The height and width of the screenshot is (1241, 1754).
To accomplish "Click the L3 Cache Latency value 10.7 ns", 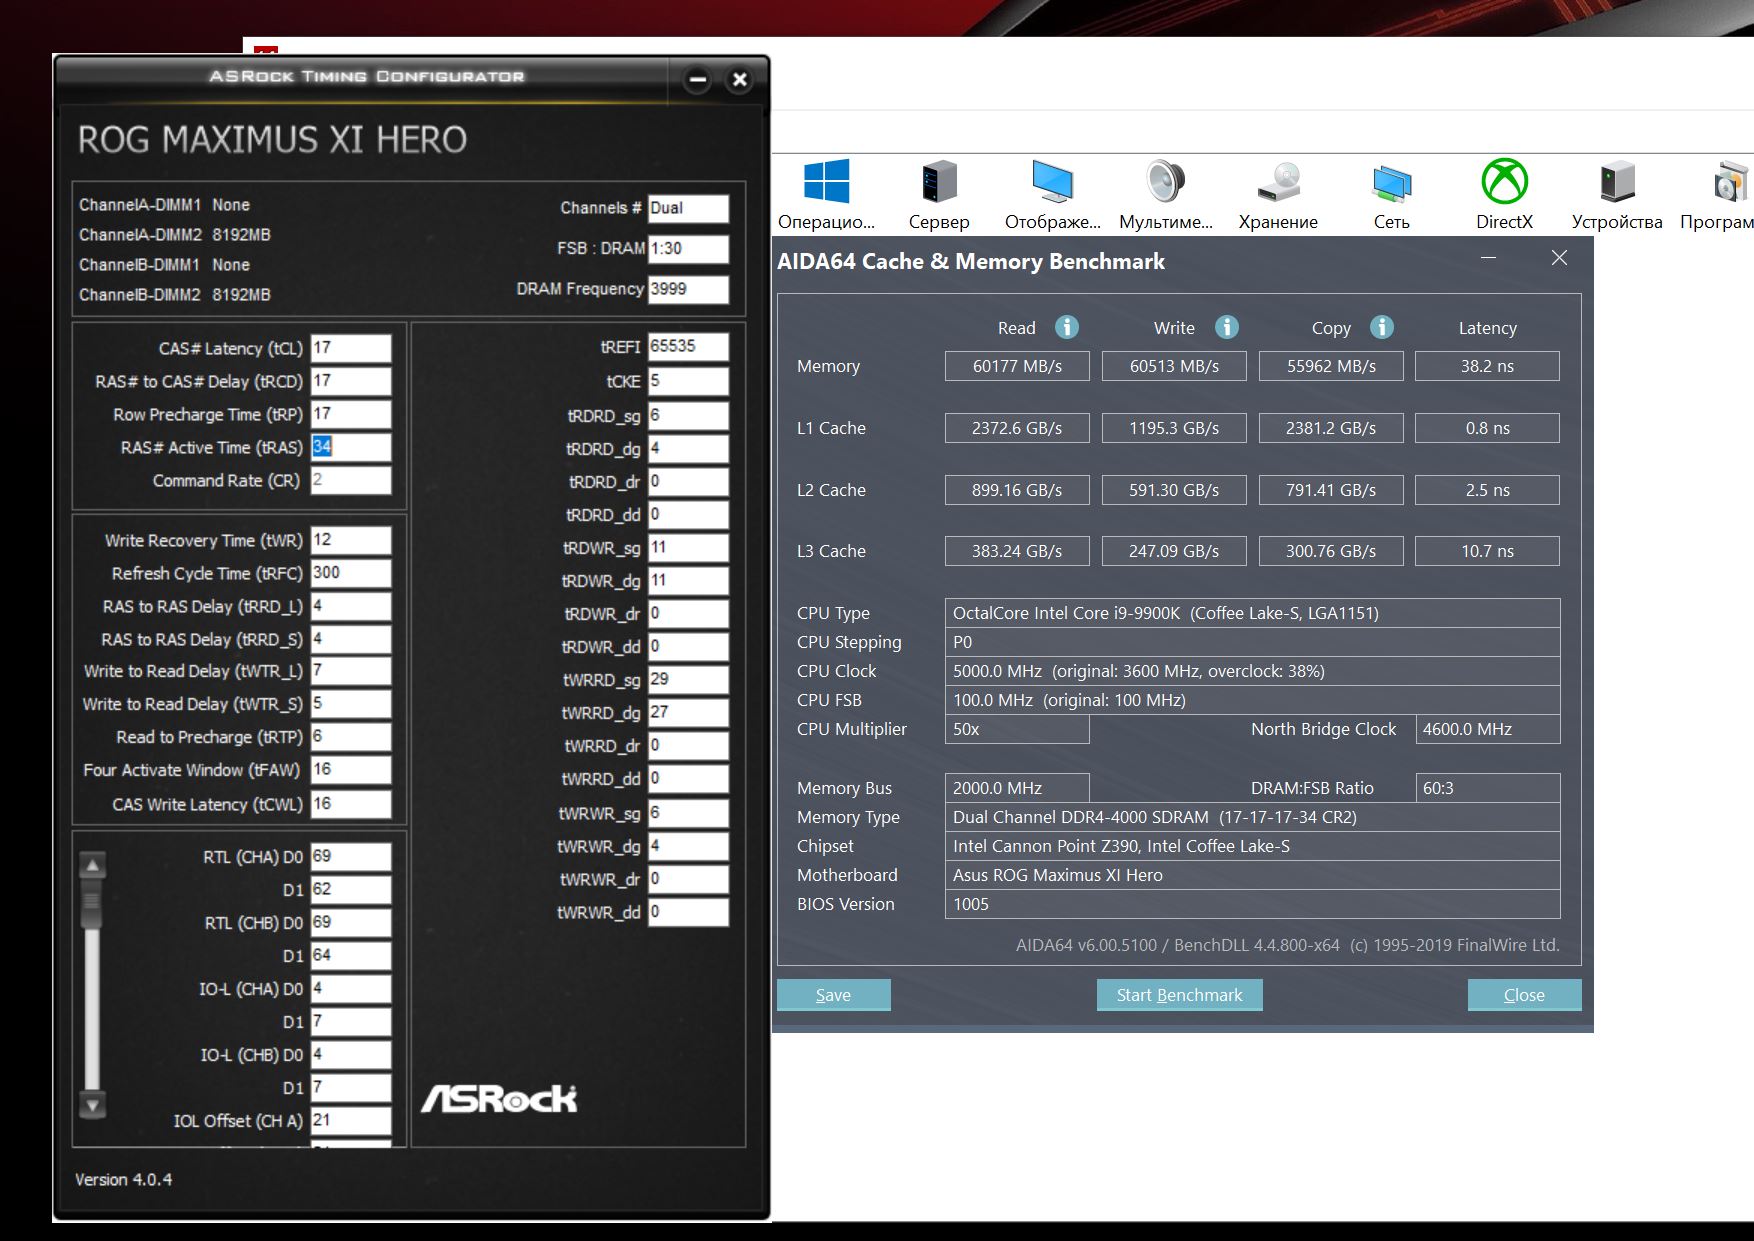I will (1487, 551).
